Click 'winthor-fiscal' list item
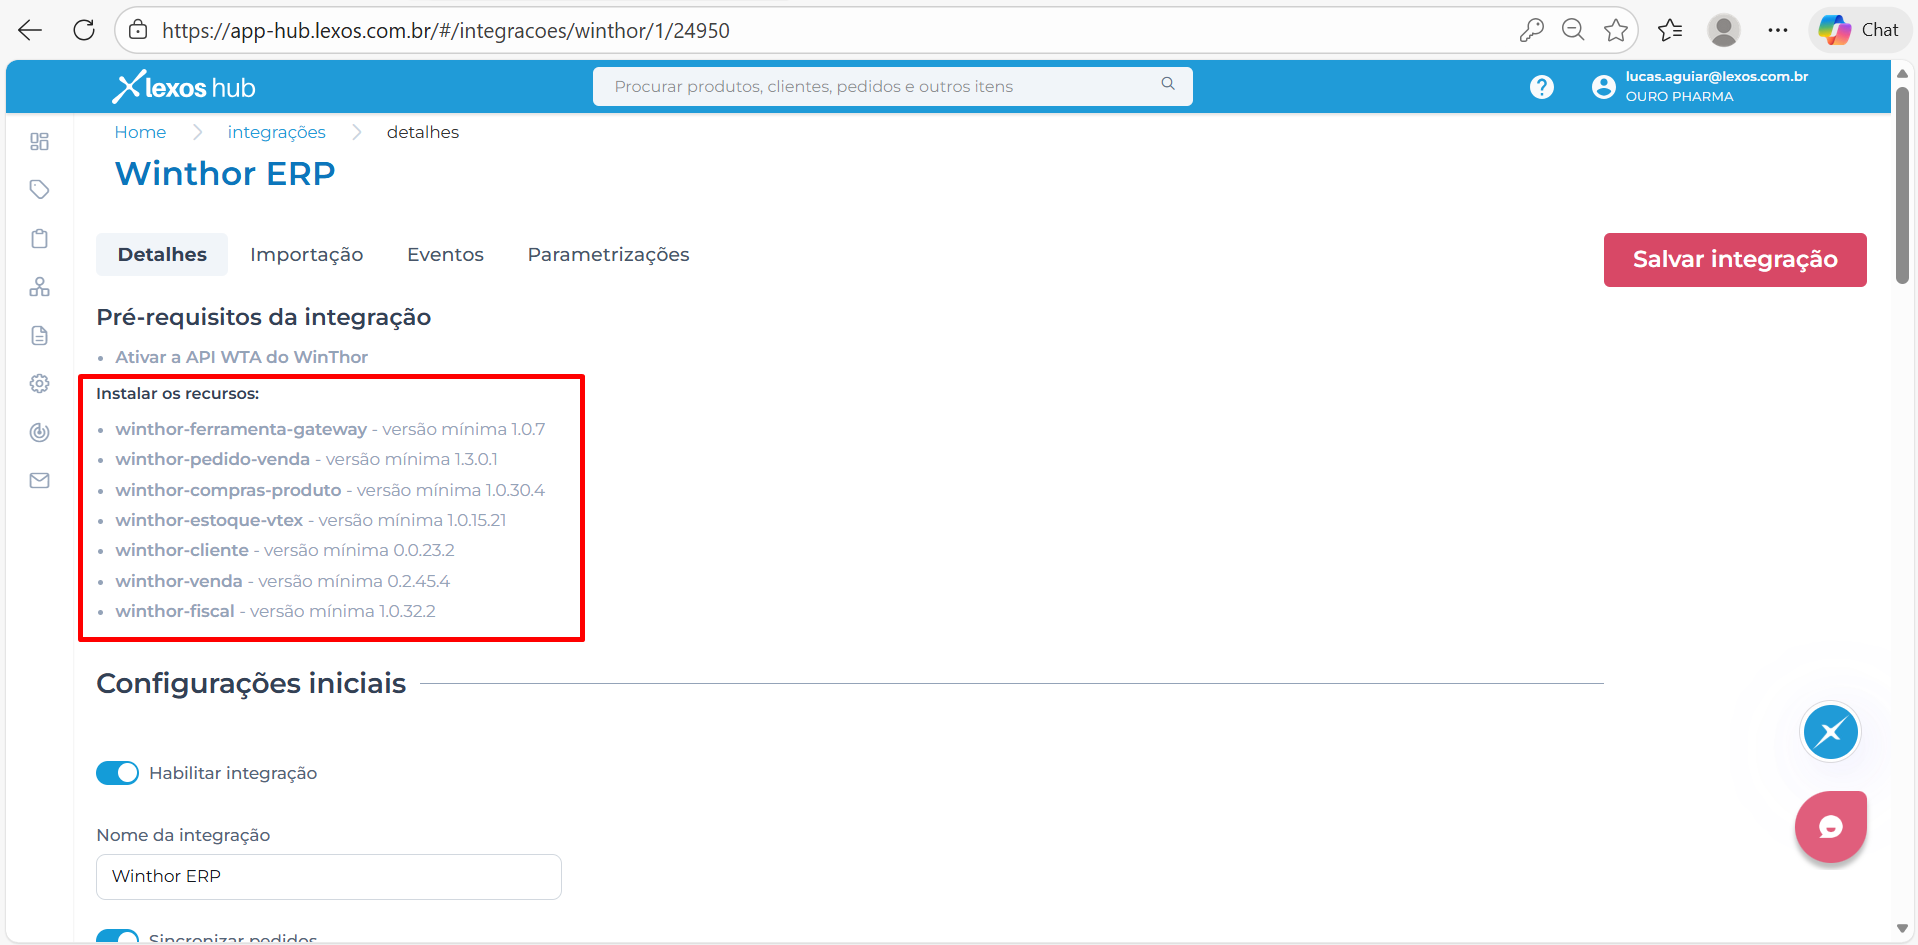The height and width of the screenshot is (945, 1918). (x=275, y=611)
